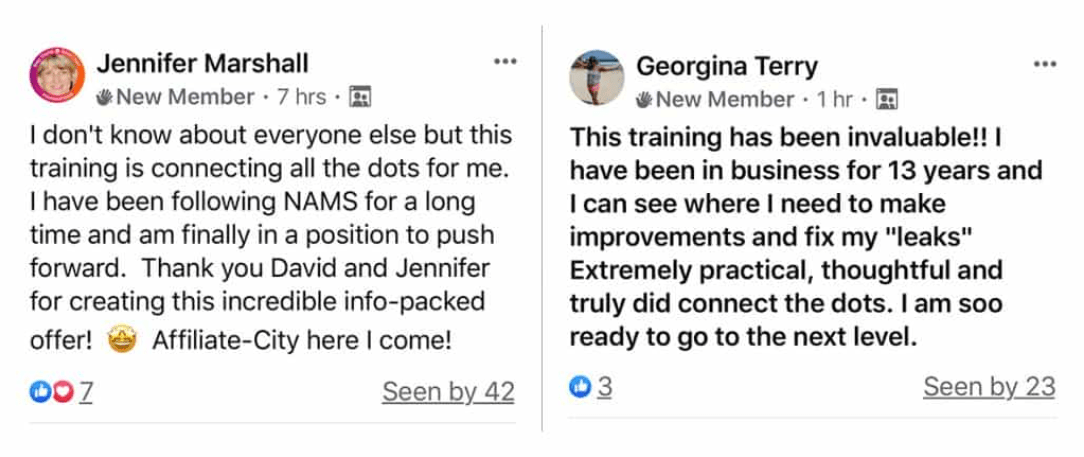The image size is (1084, 457).
Task: Click group audience icon beside "1 hr"
Action: [x=887, y=99]
